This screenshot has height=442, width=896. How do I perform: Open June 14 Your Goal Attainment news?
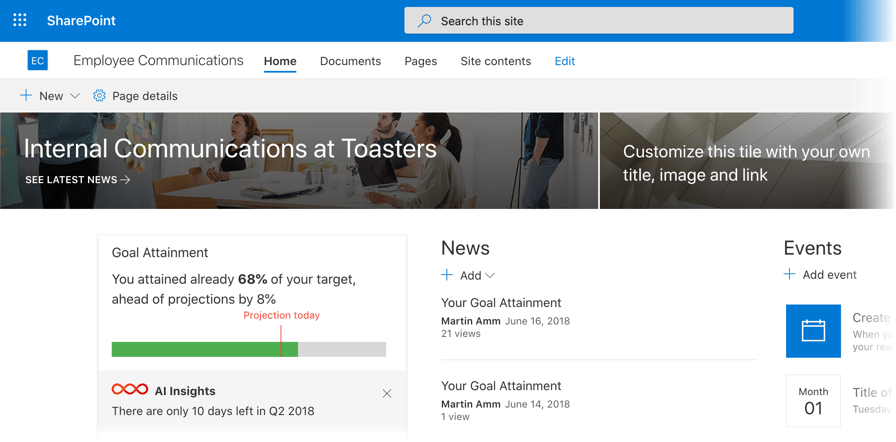pos(501,386)
